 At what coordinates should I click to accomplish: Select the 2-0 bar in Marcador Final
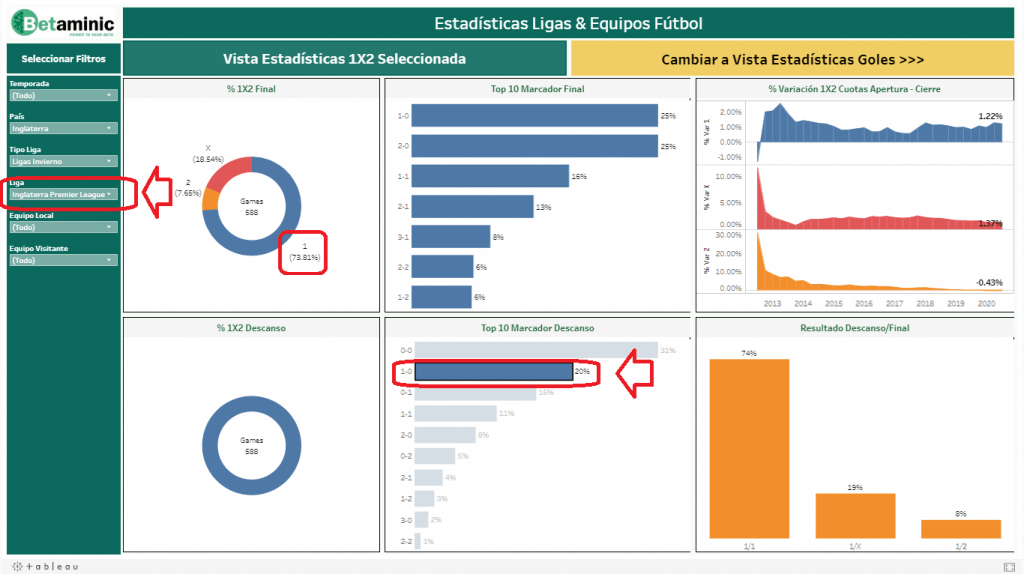pyautogui.click(x=534, y=146)
